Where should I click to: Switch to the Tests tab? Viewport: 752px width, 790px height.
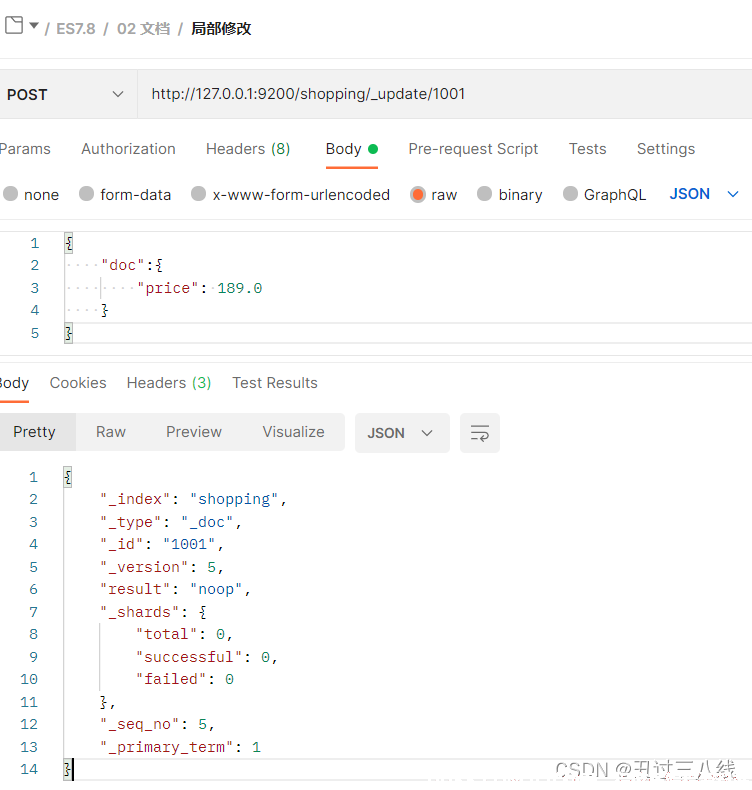(x=587, y=149)
